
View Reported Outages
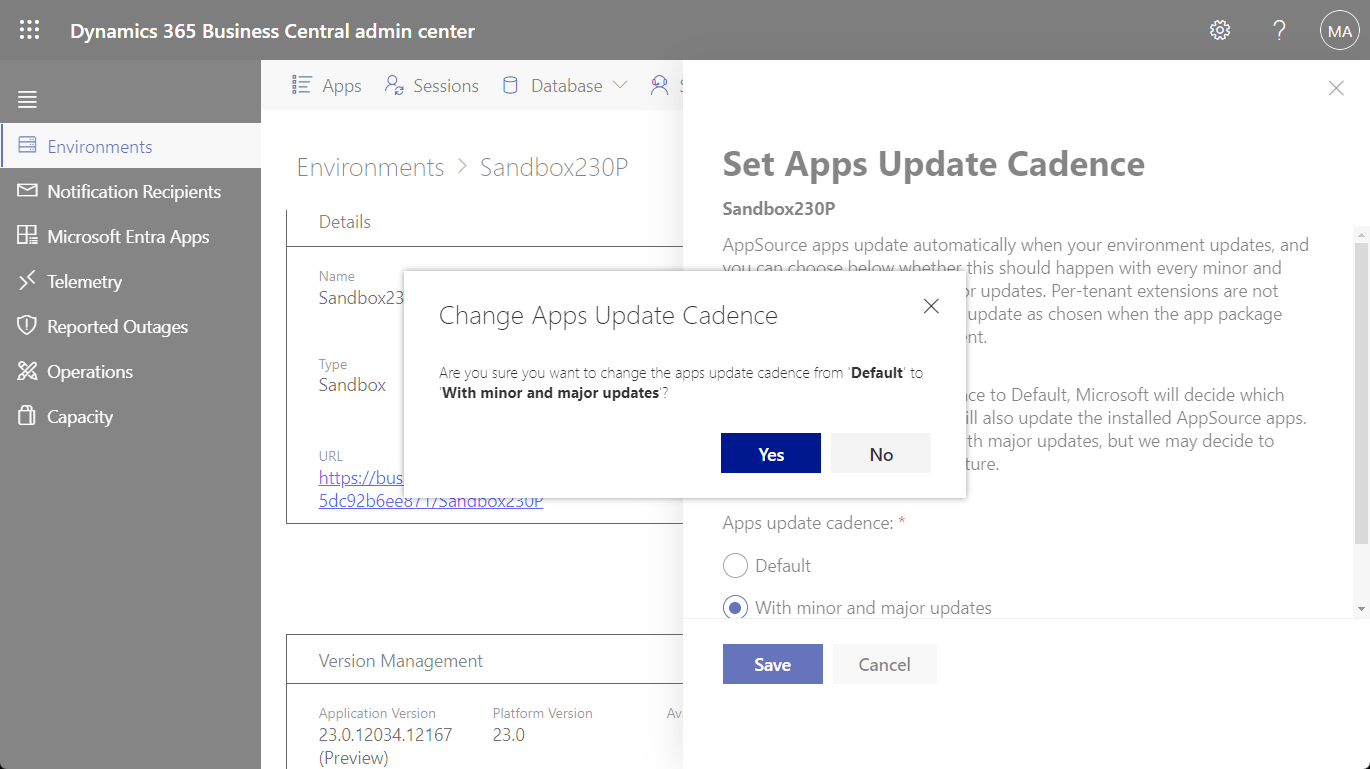point(117,326)
